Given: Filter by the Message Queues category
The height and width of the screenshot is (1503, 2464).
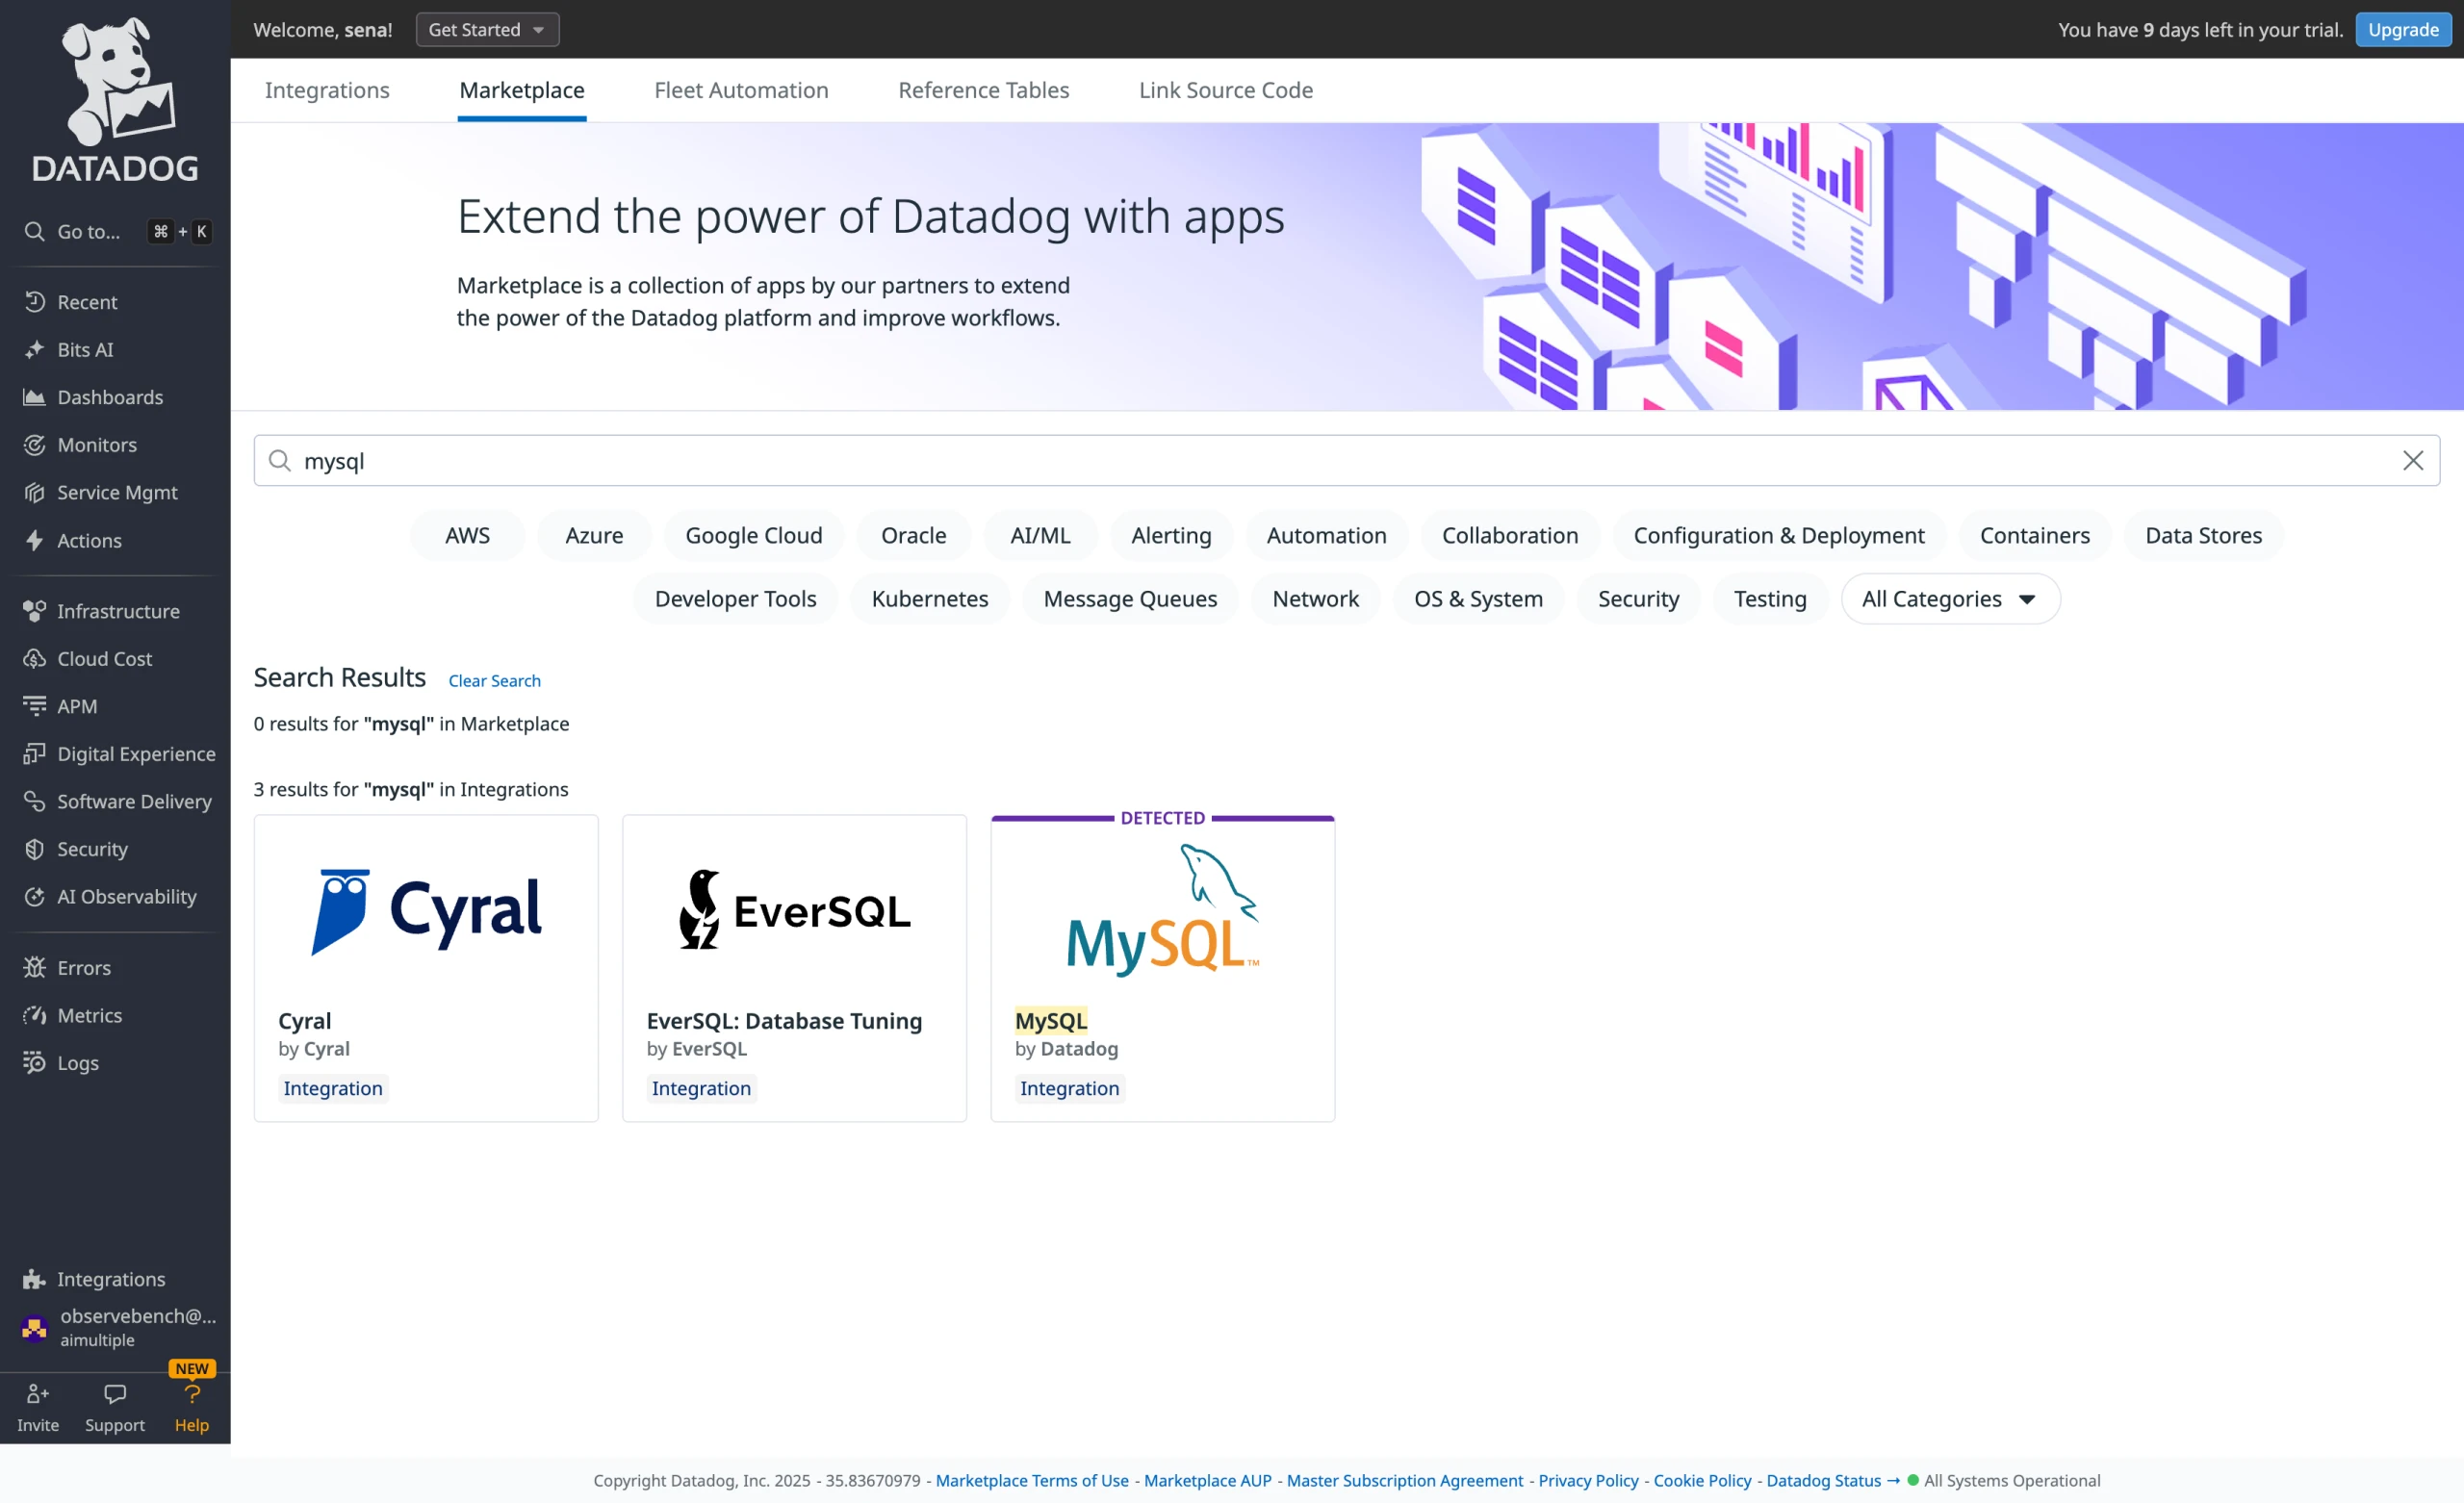Looking at the screenshot, I should coord(1130,598).
